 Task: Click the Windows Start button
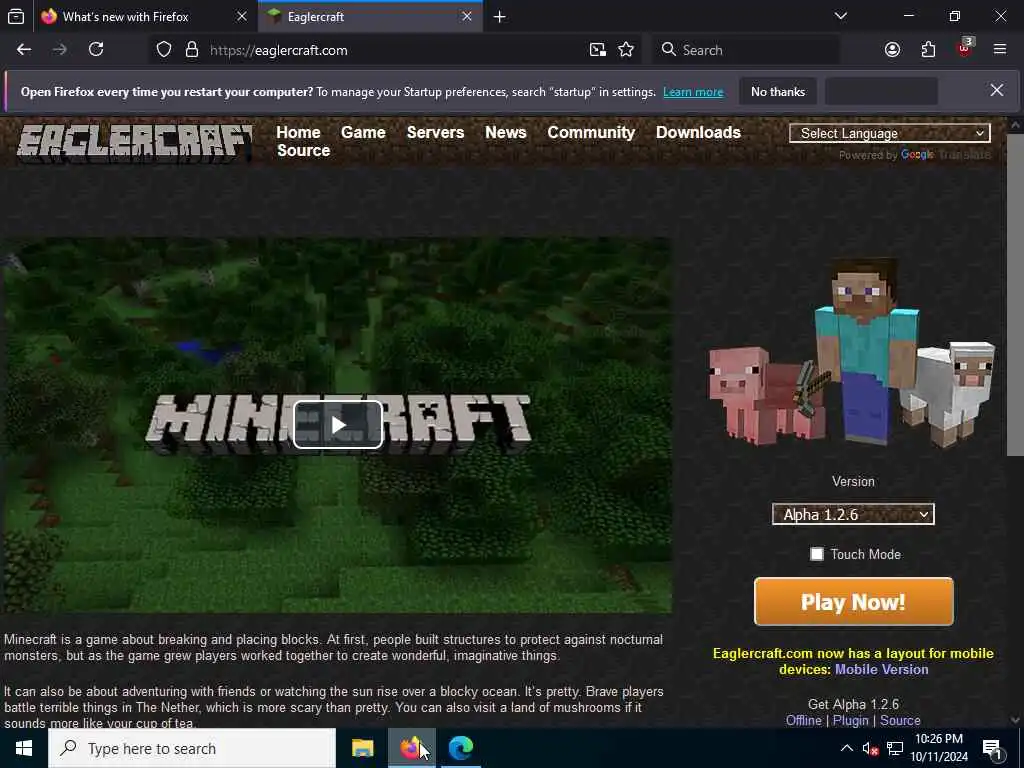point(24,748)
